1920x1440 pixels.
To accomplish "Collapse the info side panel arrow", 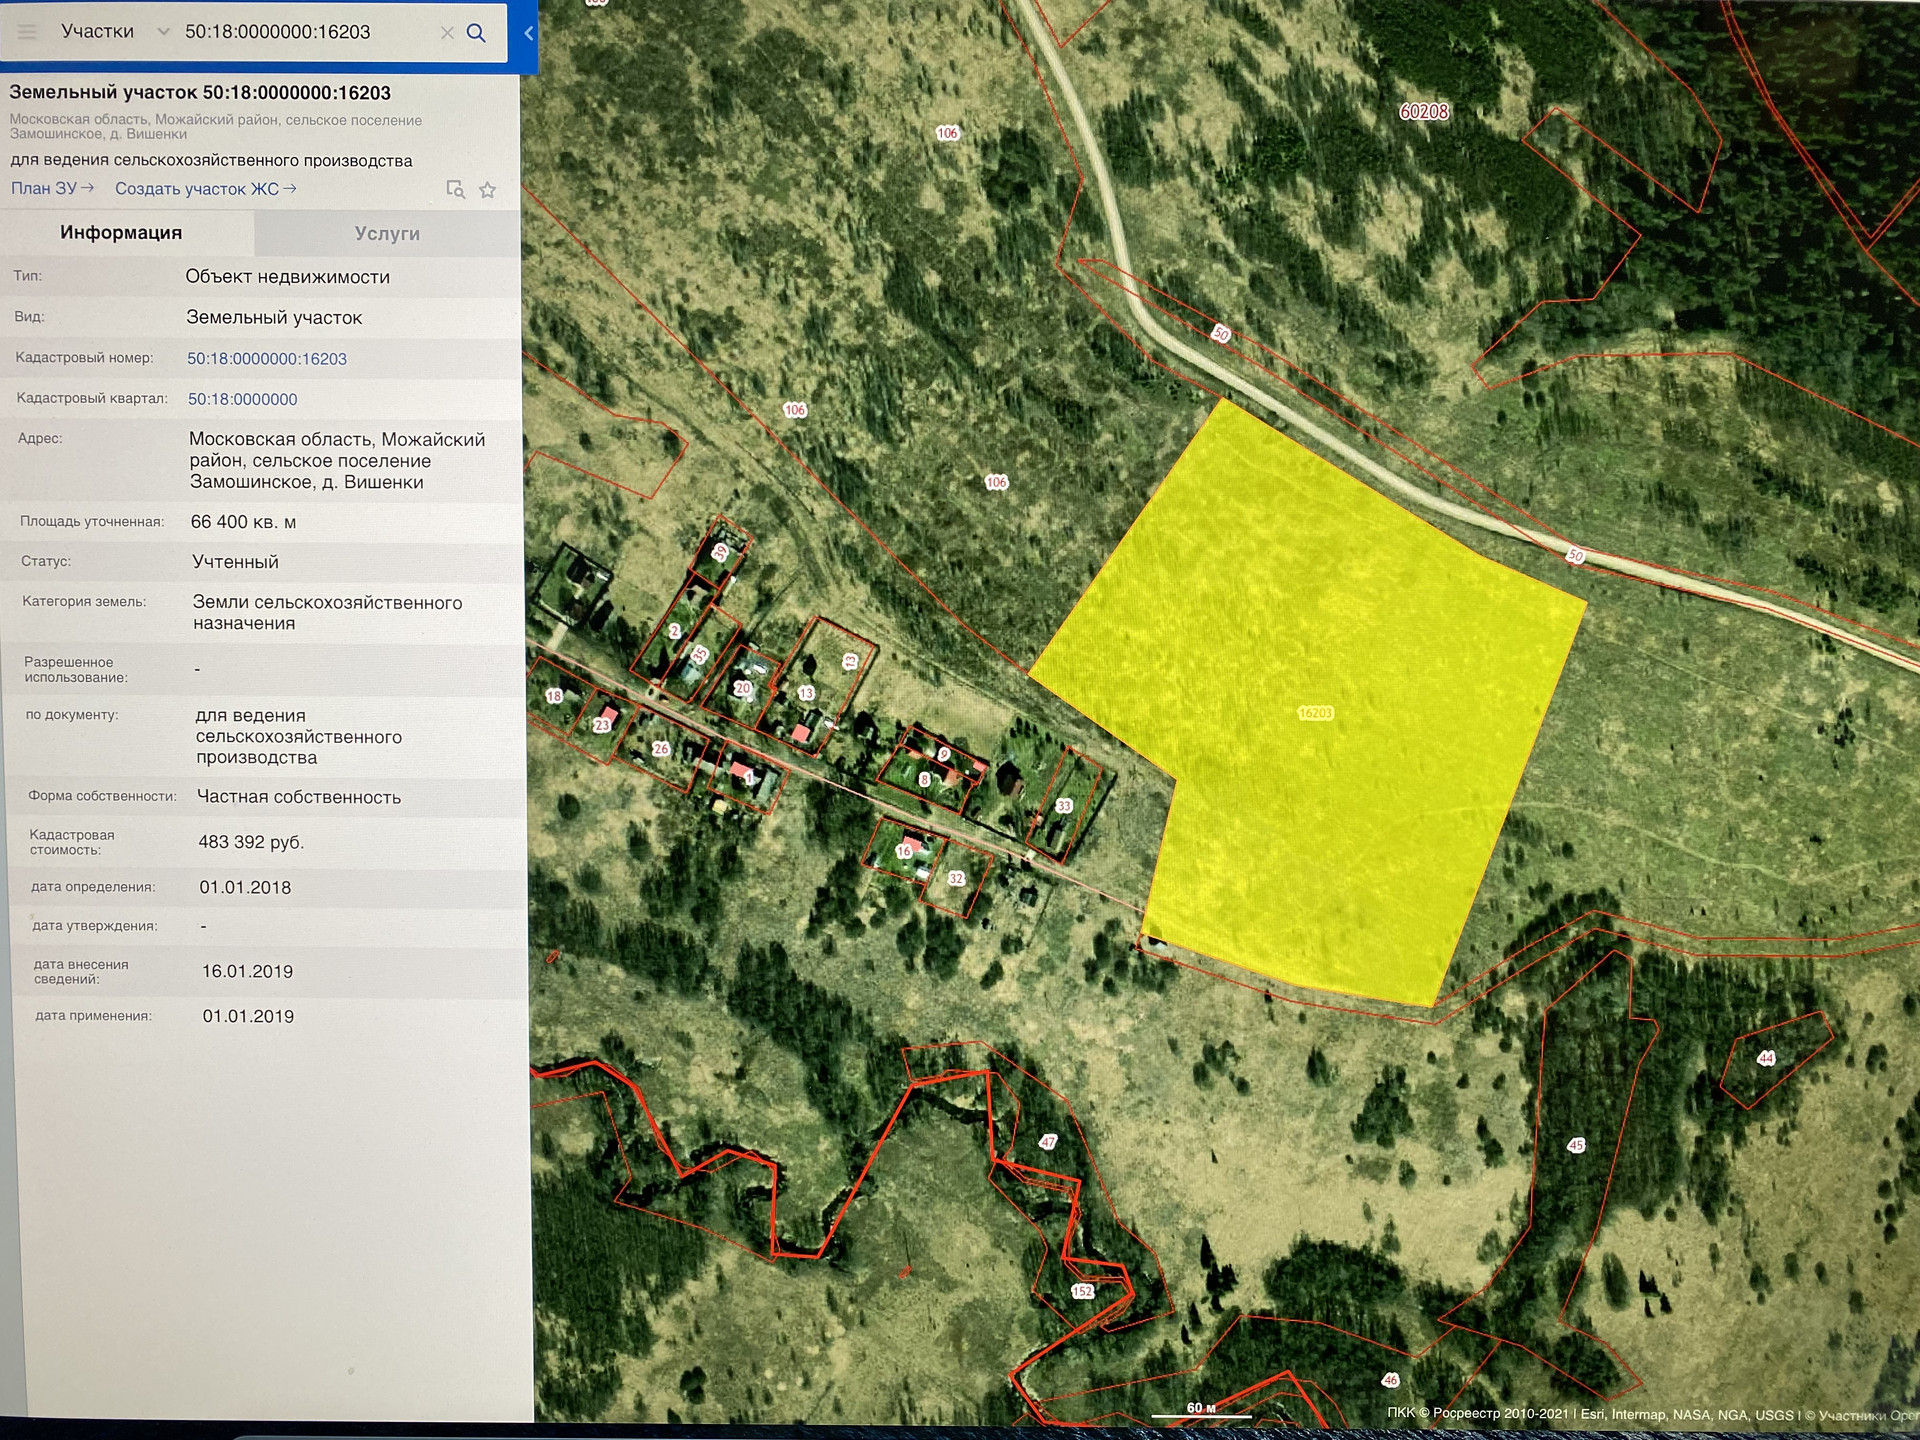I will click(529, 33).
